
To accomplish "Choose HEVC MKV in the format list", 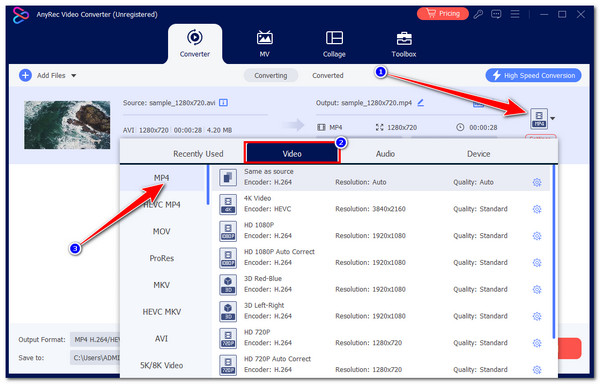I will (x=161, y=312).
